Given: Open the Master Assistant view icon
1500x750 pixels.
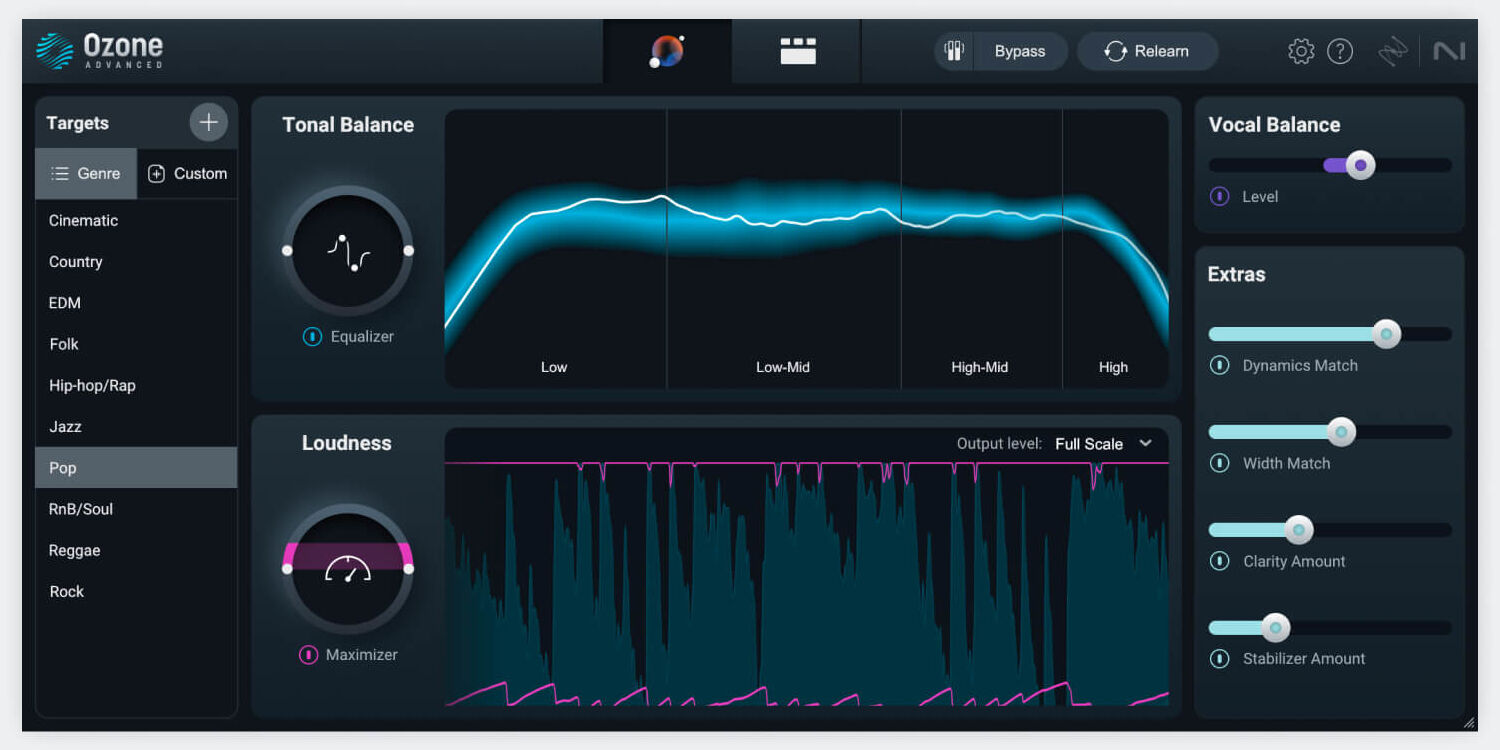Looking at the screenshot, I should coord(667,51).
